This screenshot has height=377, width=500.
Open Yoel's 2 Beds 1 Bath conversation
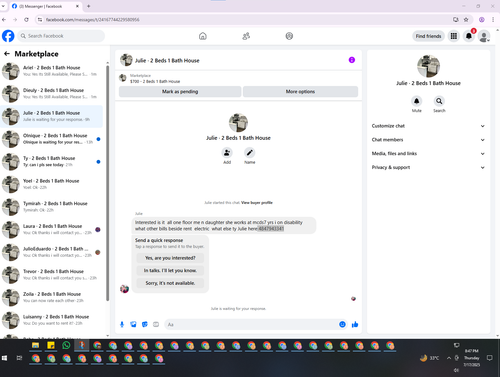coord(52,184)
